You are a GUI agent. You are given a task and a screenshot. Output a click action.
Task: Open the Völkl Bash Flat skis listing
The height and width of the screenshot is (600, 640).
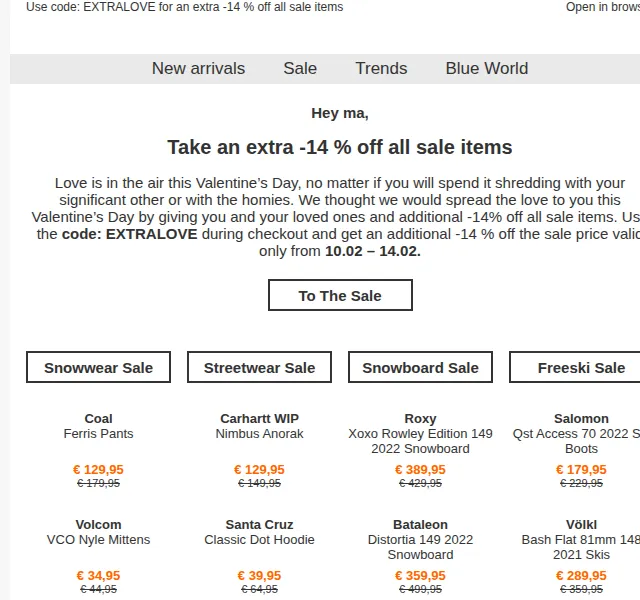click(x=581, y=540)
